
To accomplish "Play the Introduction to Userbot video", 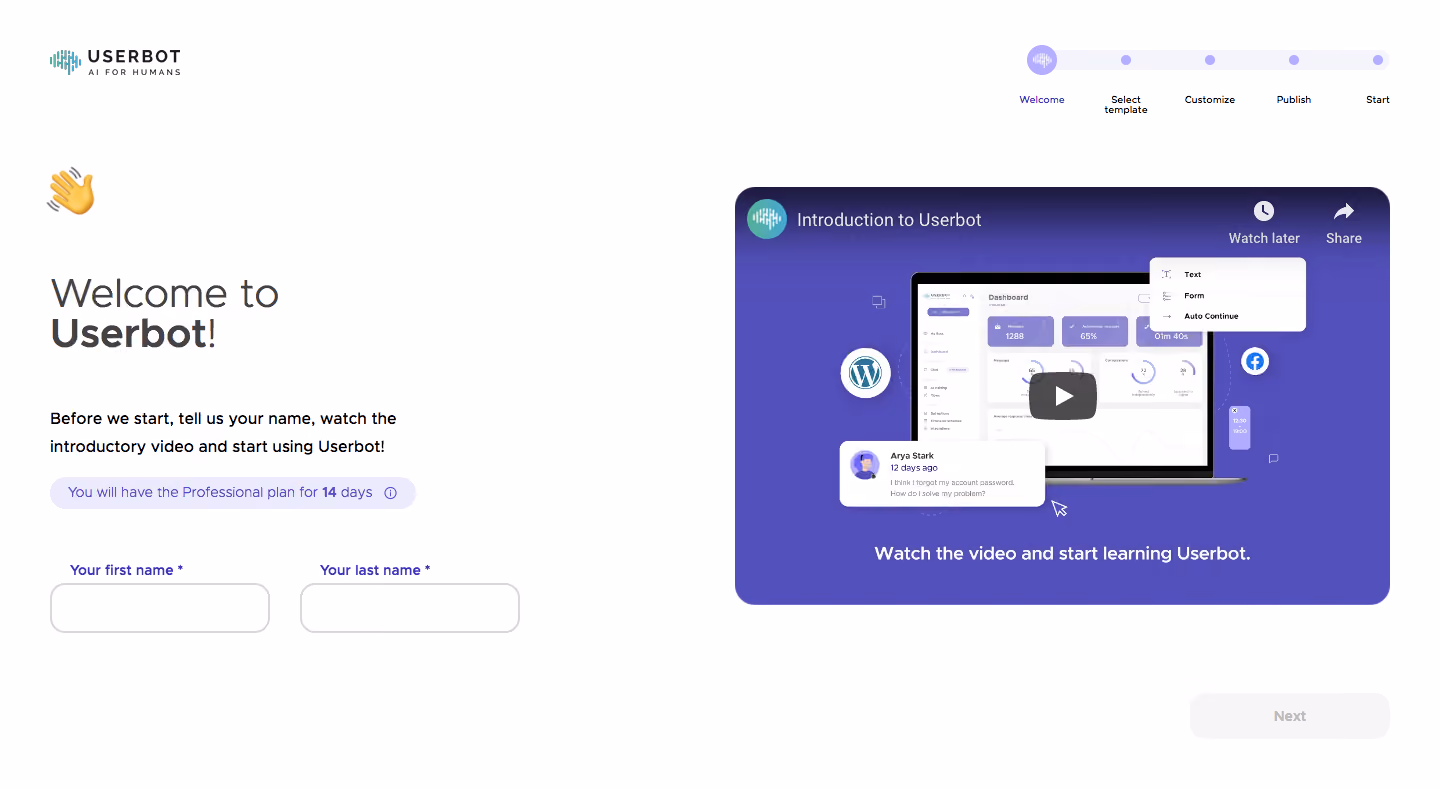I will [x=1063, y=396].
